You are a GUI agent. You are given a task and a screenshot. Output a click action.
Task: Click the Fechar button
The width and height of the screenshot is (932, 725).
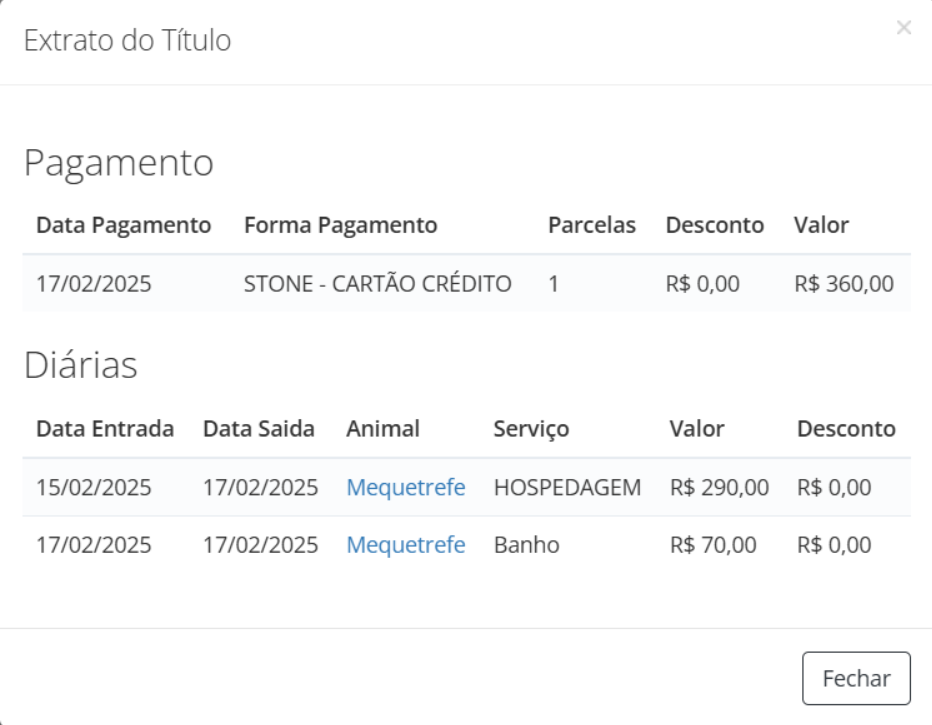point(856,678)
